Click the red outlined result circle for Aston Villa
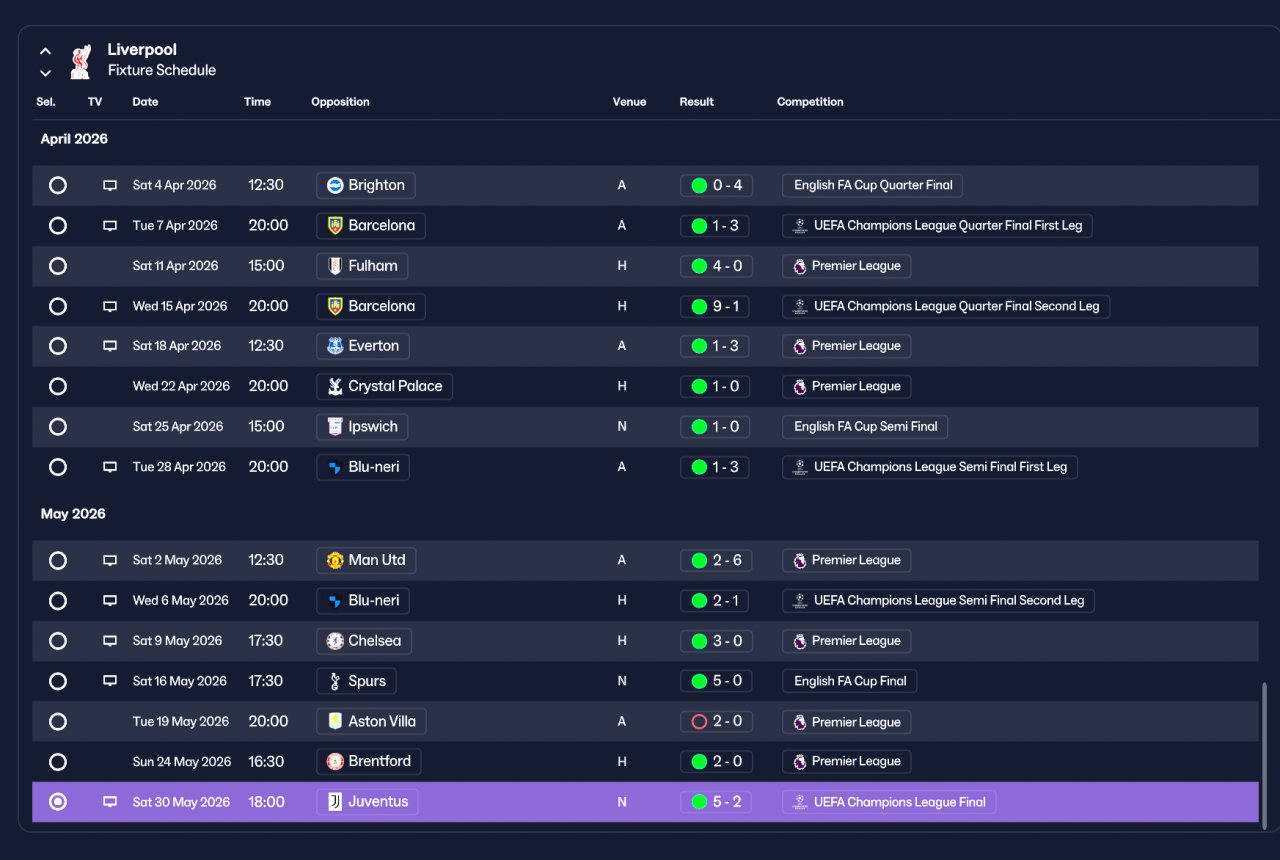This screenshot has height=860, width=1280. click(699, 722)
